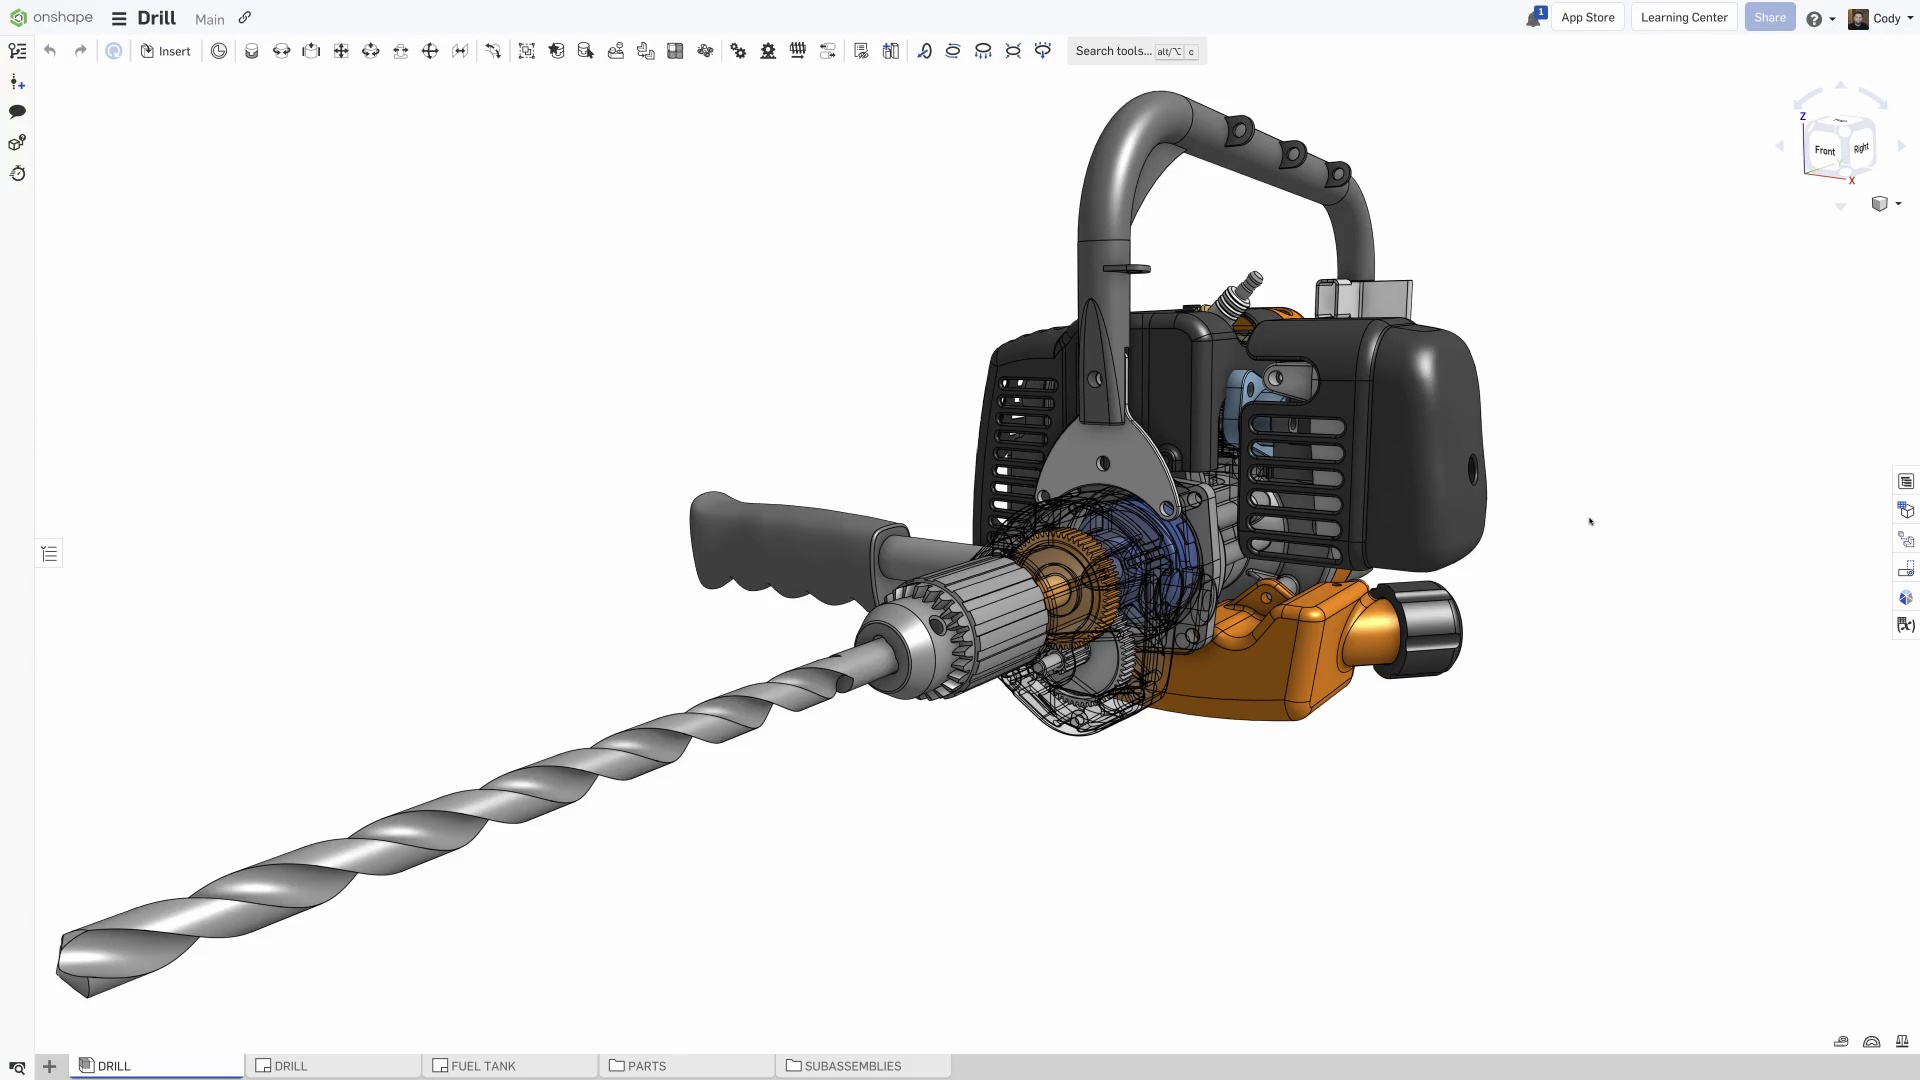Click the Learning Center button
The image size is (1920, 1080).
click(x=1683, y=17)
